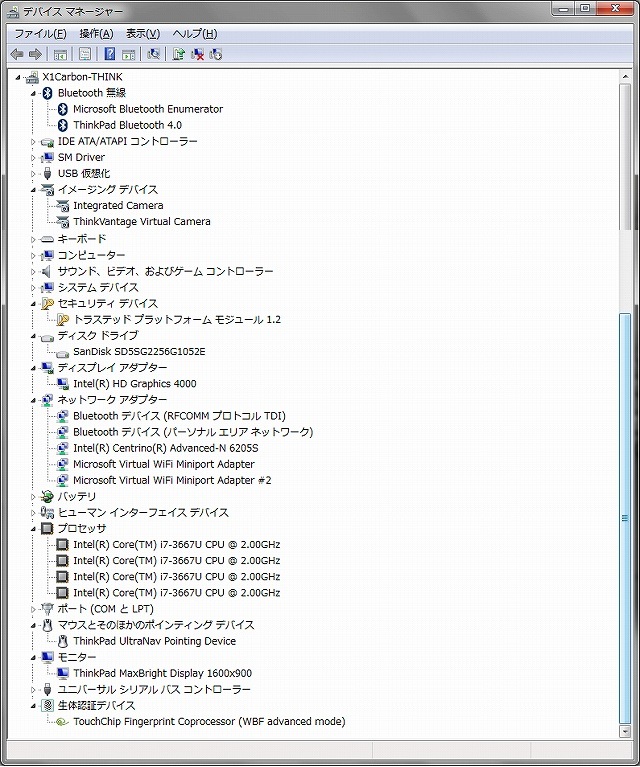
Task: Open the 表示(V) menu
Action: (143, 33)
